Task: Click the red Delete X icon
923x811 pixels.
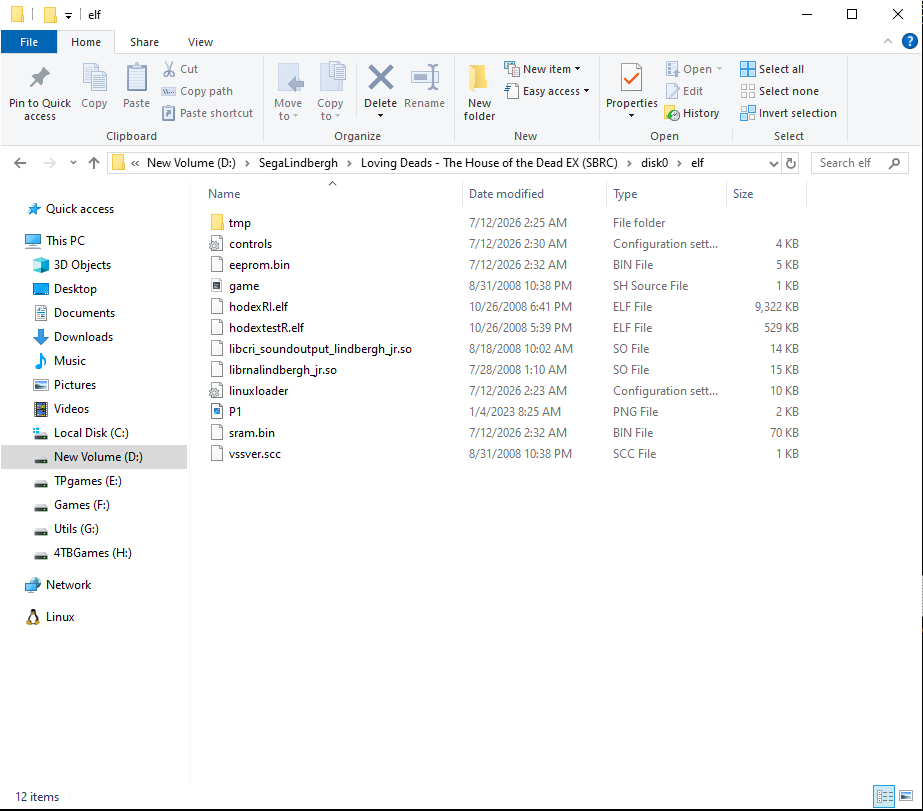Action: pos(380,78)
